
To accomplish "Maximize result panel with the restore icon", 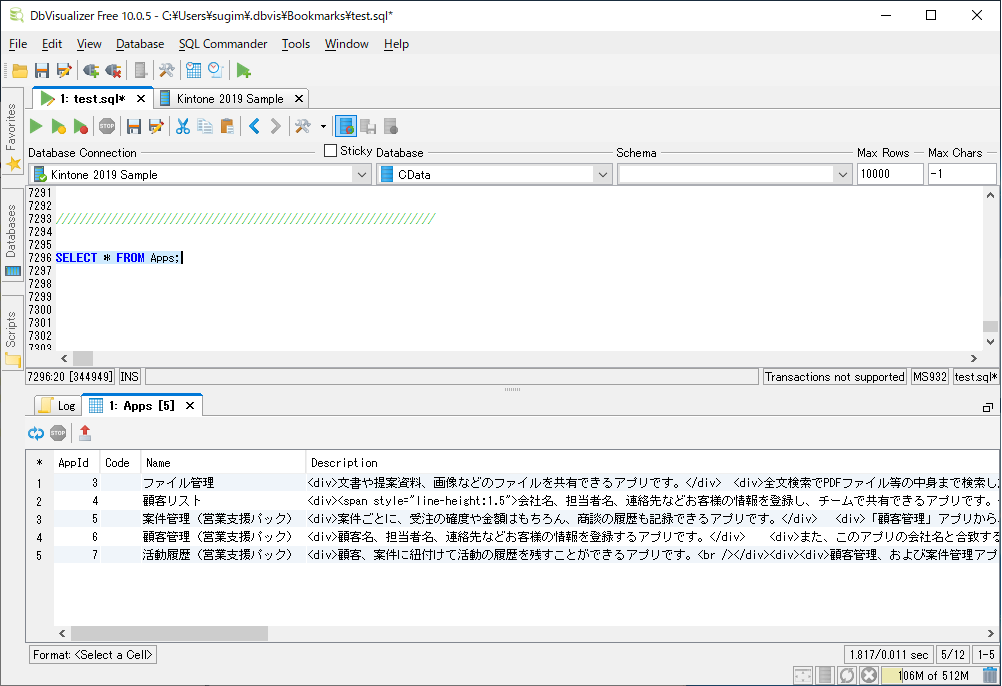I will 988,407.
